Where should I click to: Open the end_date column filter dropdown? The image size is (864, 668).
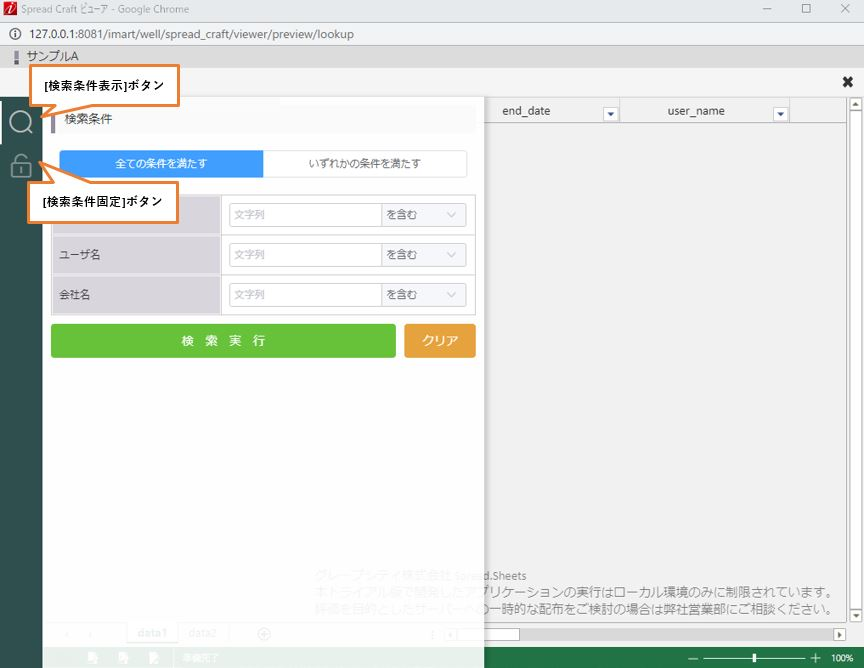pyautogui.click(x=610, y=114)
